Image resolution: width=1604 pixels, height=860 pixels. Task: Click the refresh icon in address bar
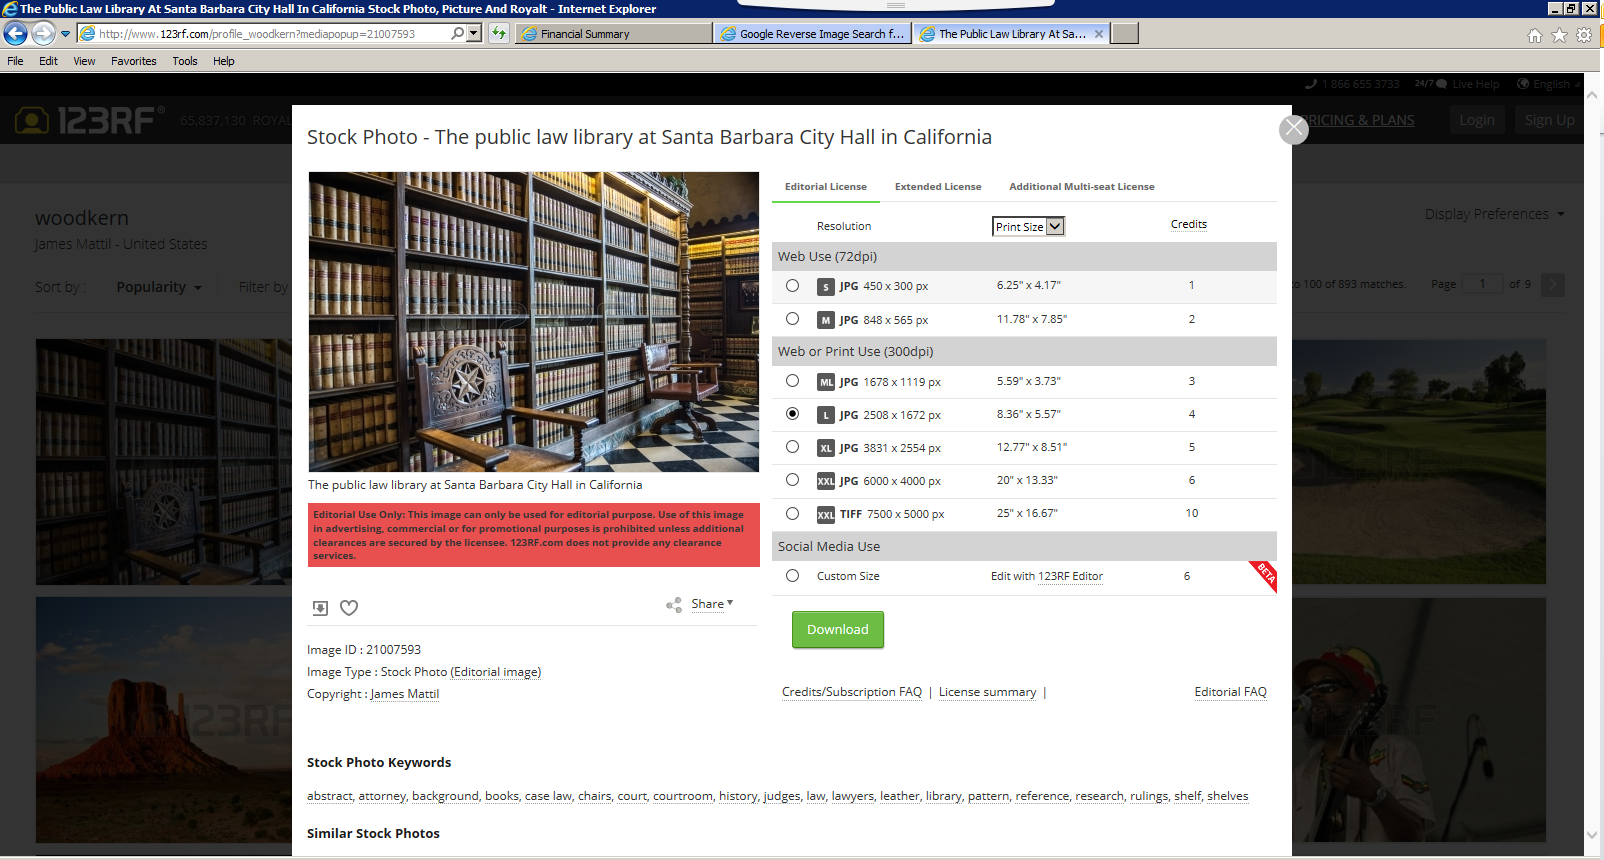(x=499, y=34)
